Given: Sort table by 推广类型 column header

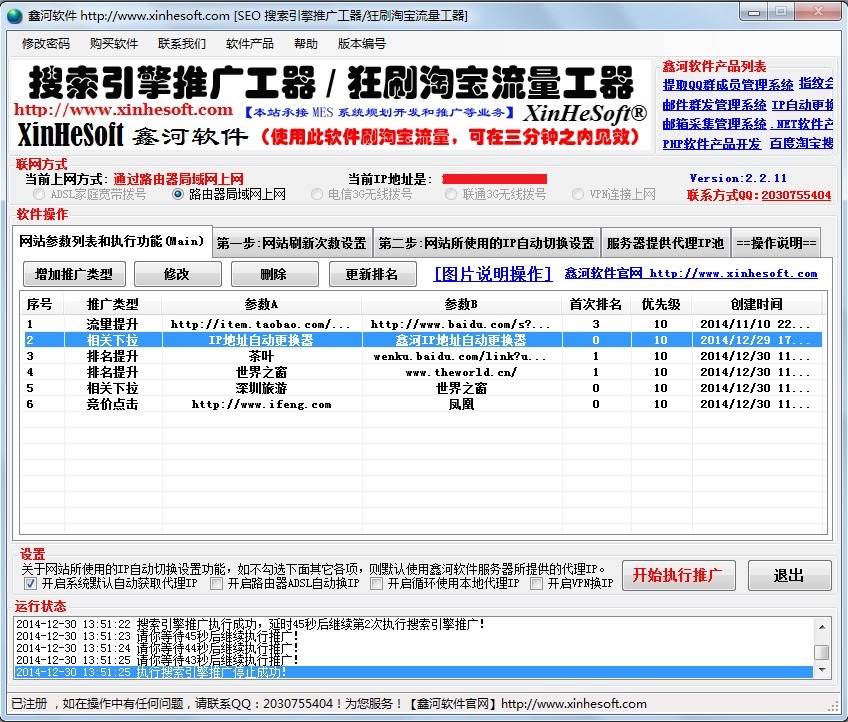Looking at the screenshot, I should 112,304.
